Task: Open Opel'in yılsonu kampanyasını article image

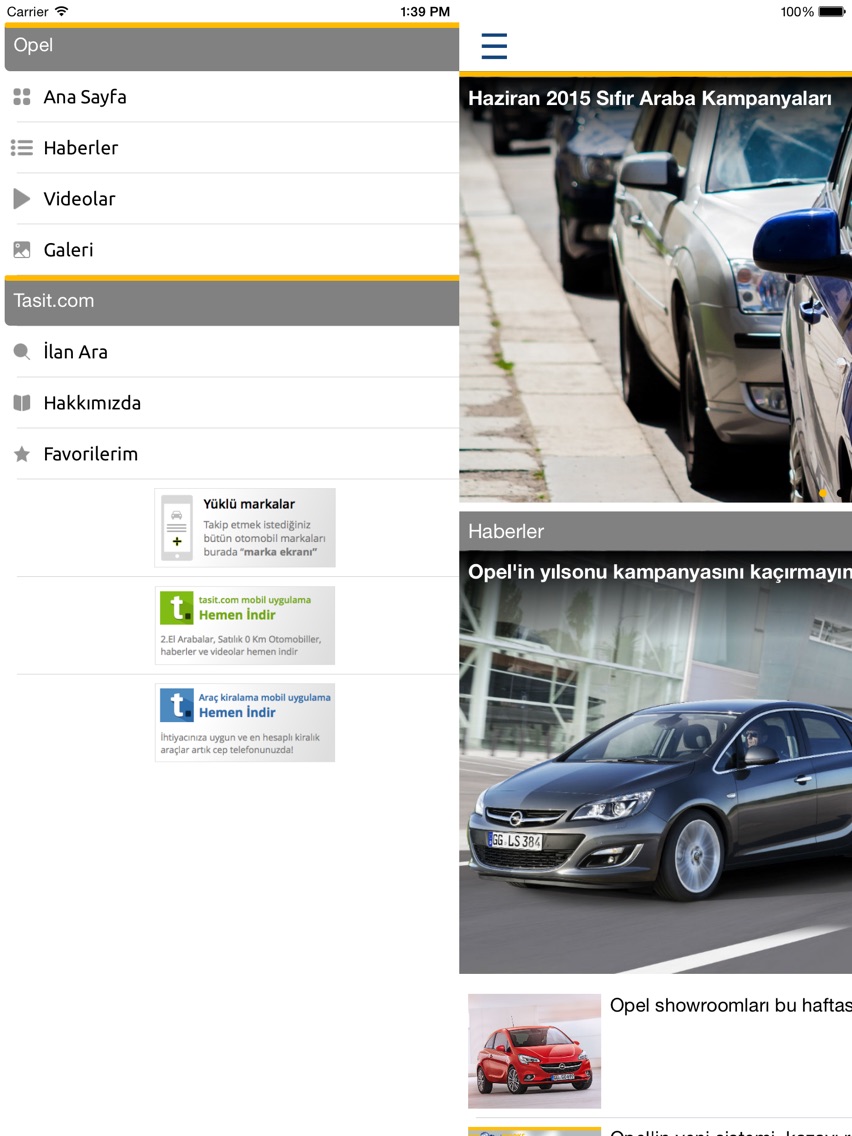Action: 656,762
